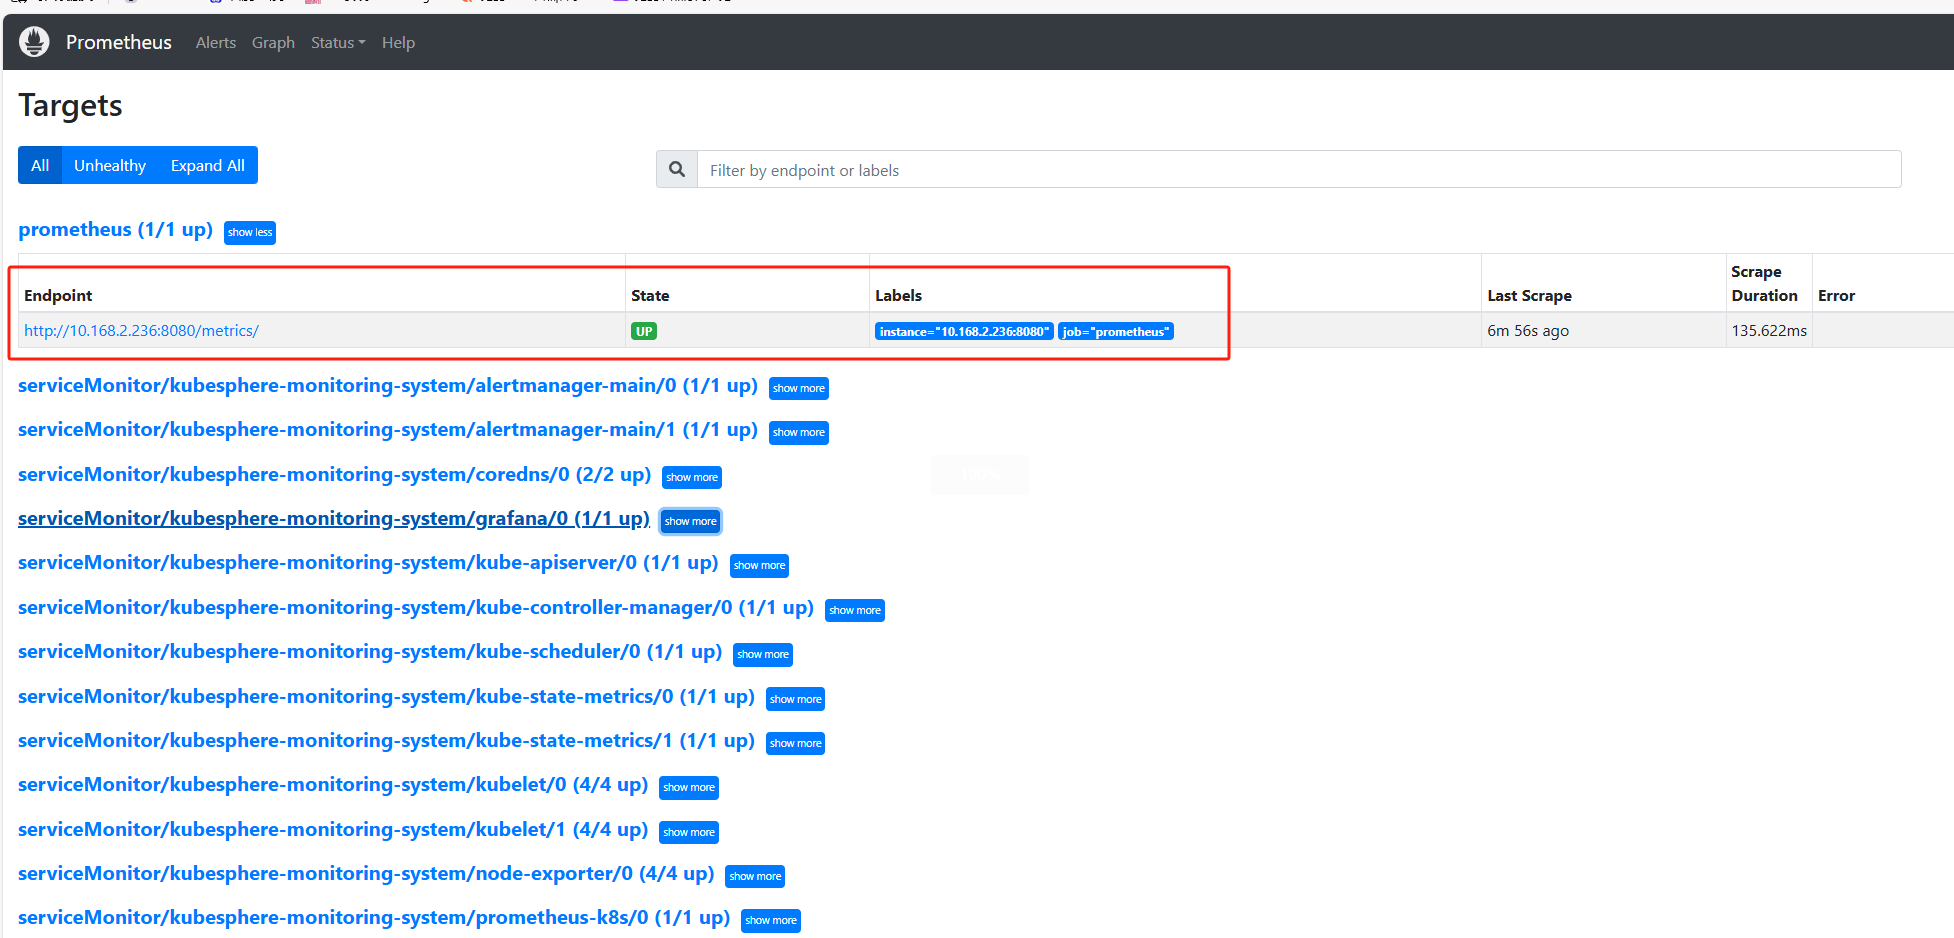Open the kubelet/0 (4/4 up) link
Viewport: 1954px width, 938px height.
click(x=333, y=784)
